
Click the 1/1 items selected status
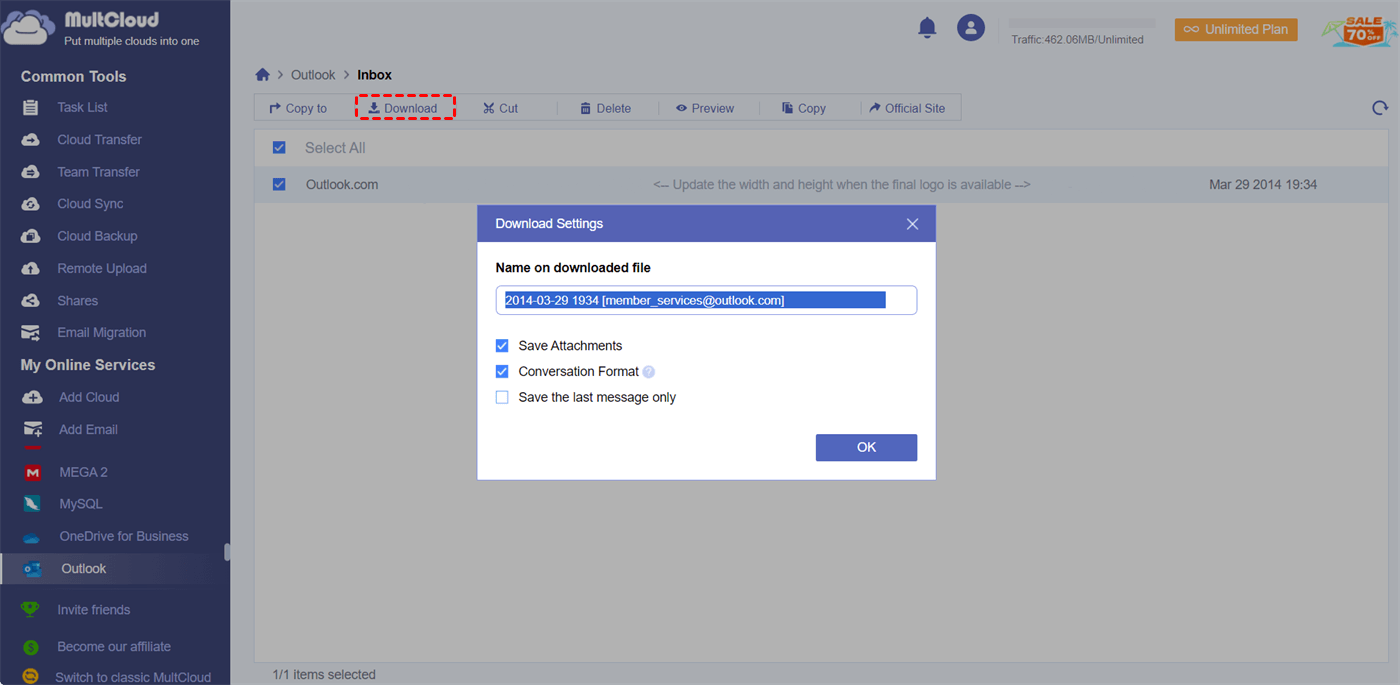click(x=324, y=675)
